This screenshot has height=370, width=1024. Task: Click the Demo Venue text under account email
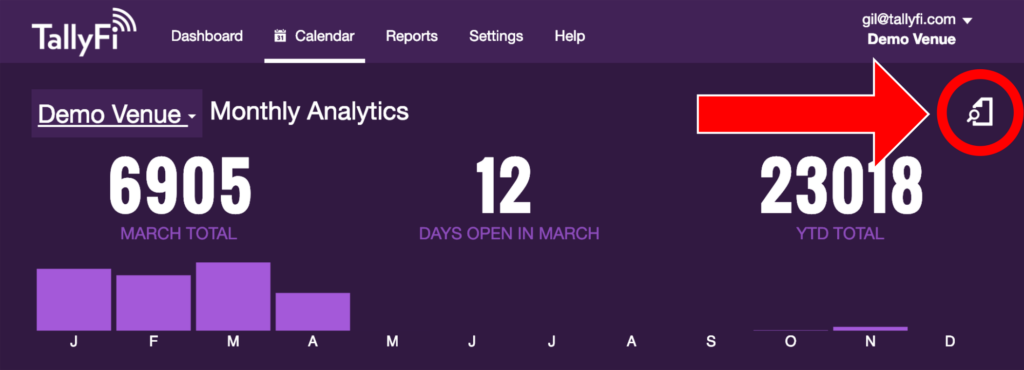tap(911, 40)
